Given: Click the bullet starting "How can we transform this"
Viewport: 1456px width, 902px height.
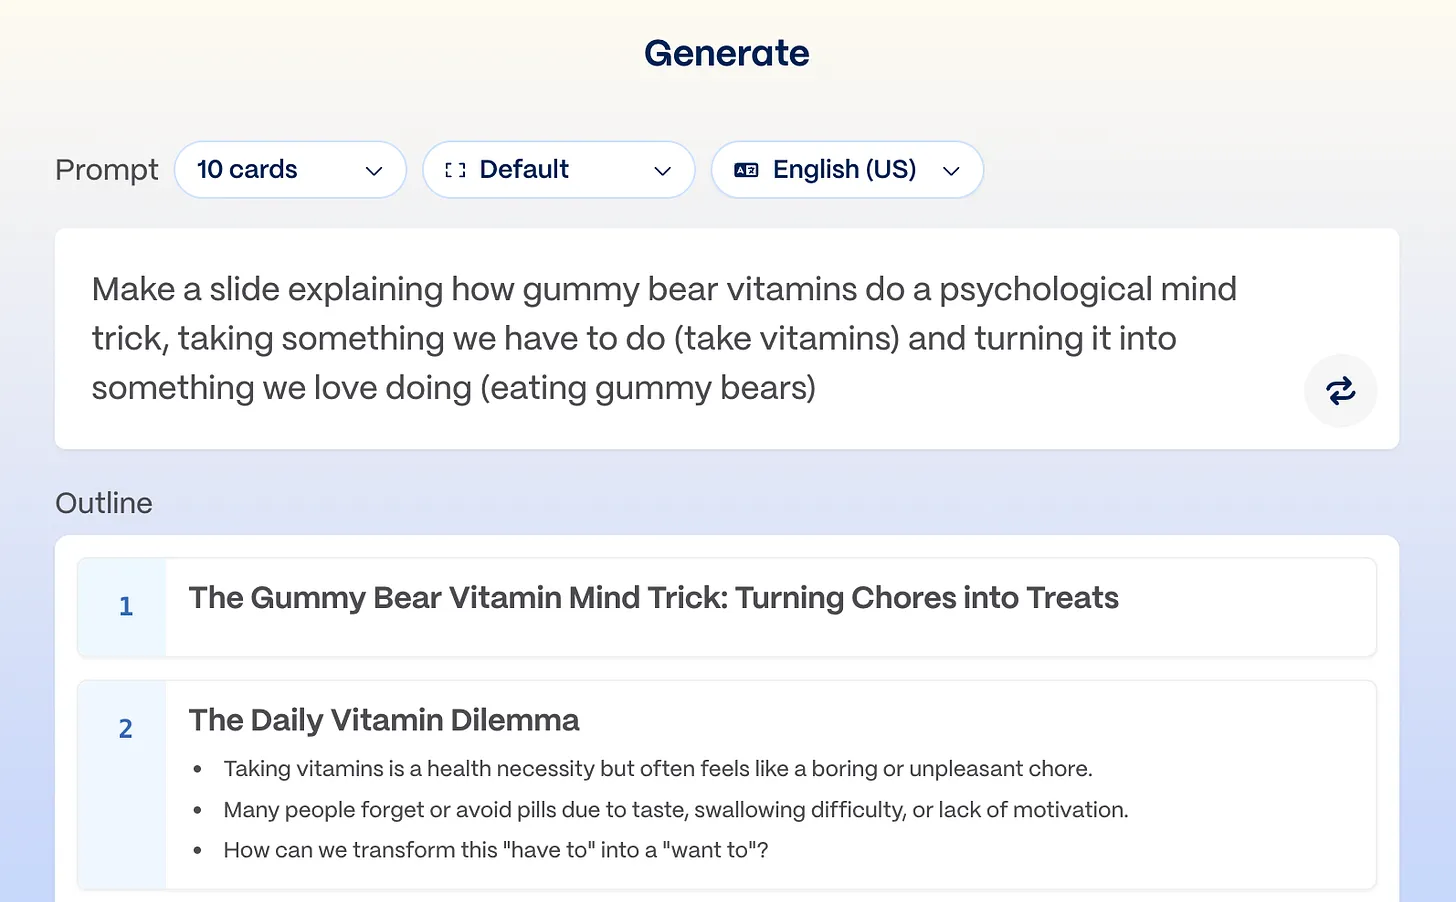Looking at the screenshot, I should pyautogui.click(x=495, y=850).
